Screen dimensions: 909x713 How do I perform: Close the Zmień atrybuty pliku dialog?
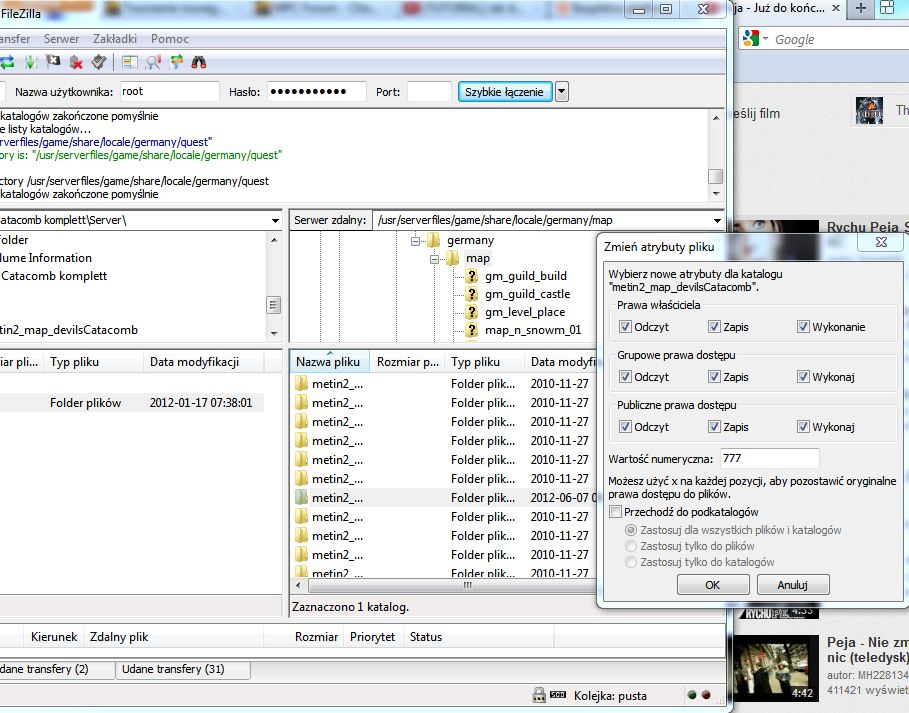click(882, 242)
